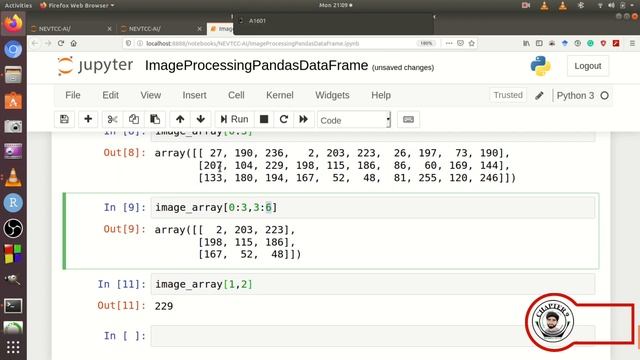Bookmark this page with the star icon
This screenshot has height=360, width=640.
coord(472,43)
